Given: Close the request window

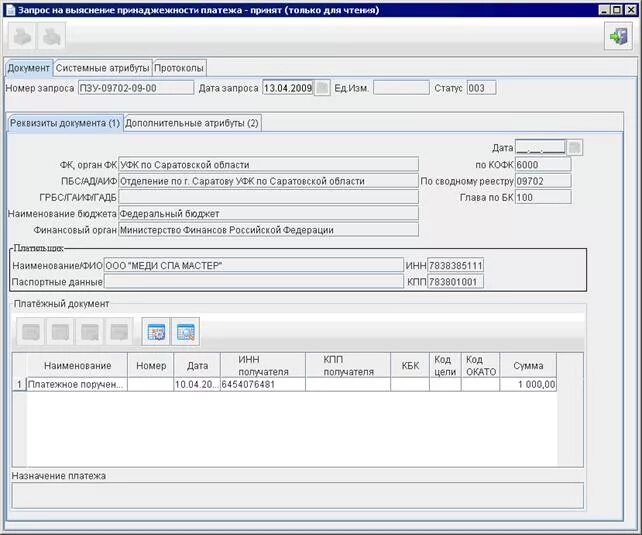Looking at the screenshot, I should point(631,9).
